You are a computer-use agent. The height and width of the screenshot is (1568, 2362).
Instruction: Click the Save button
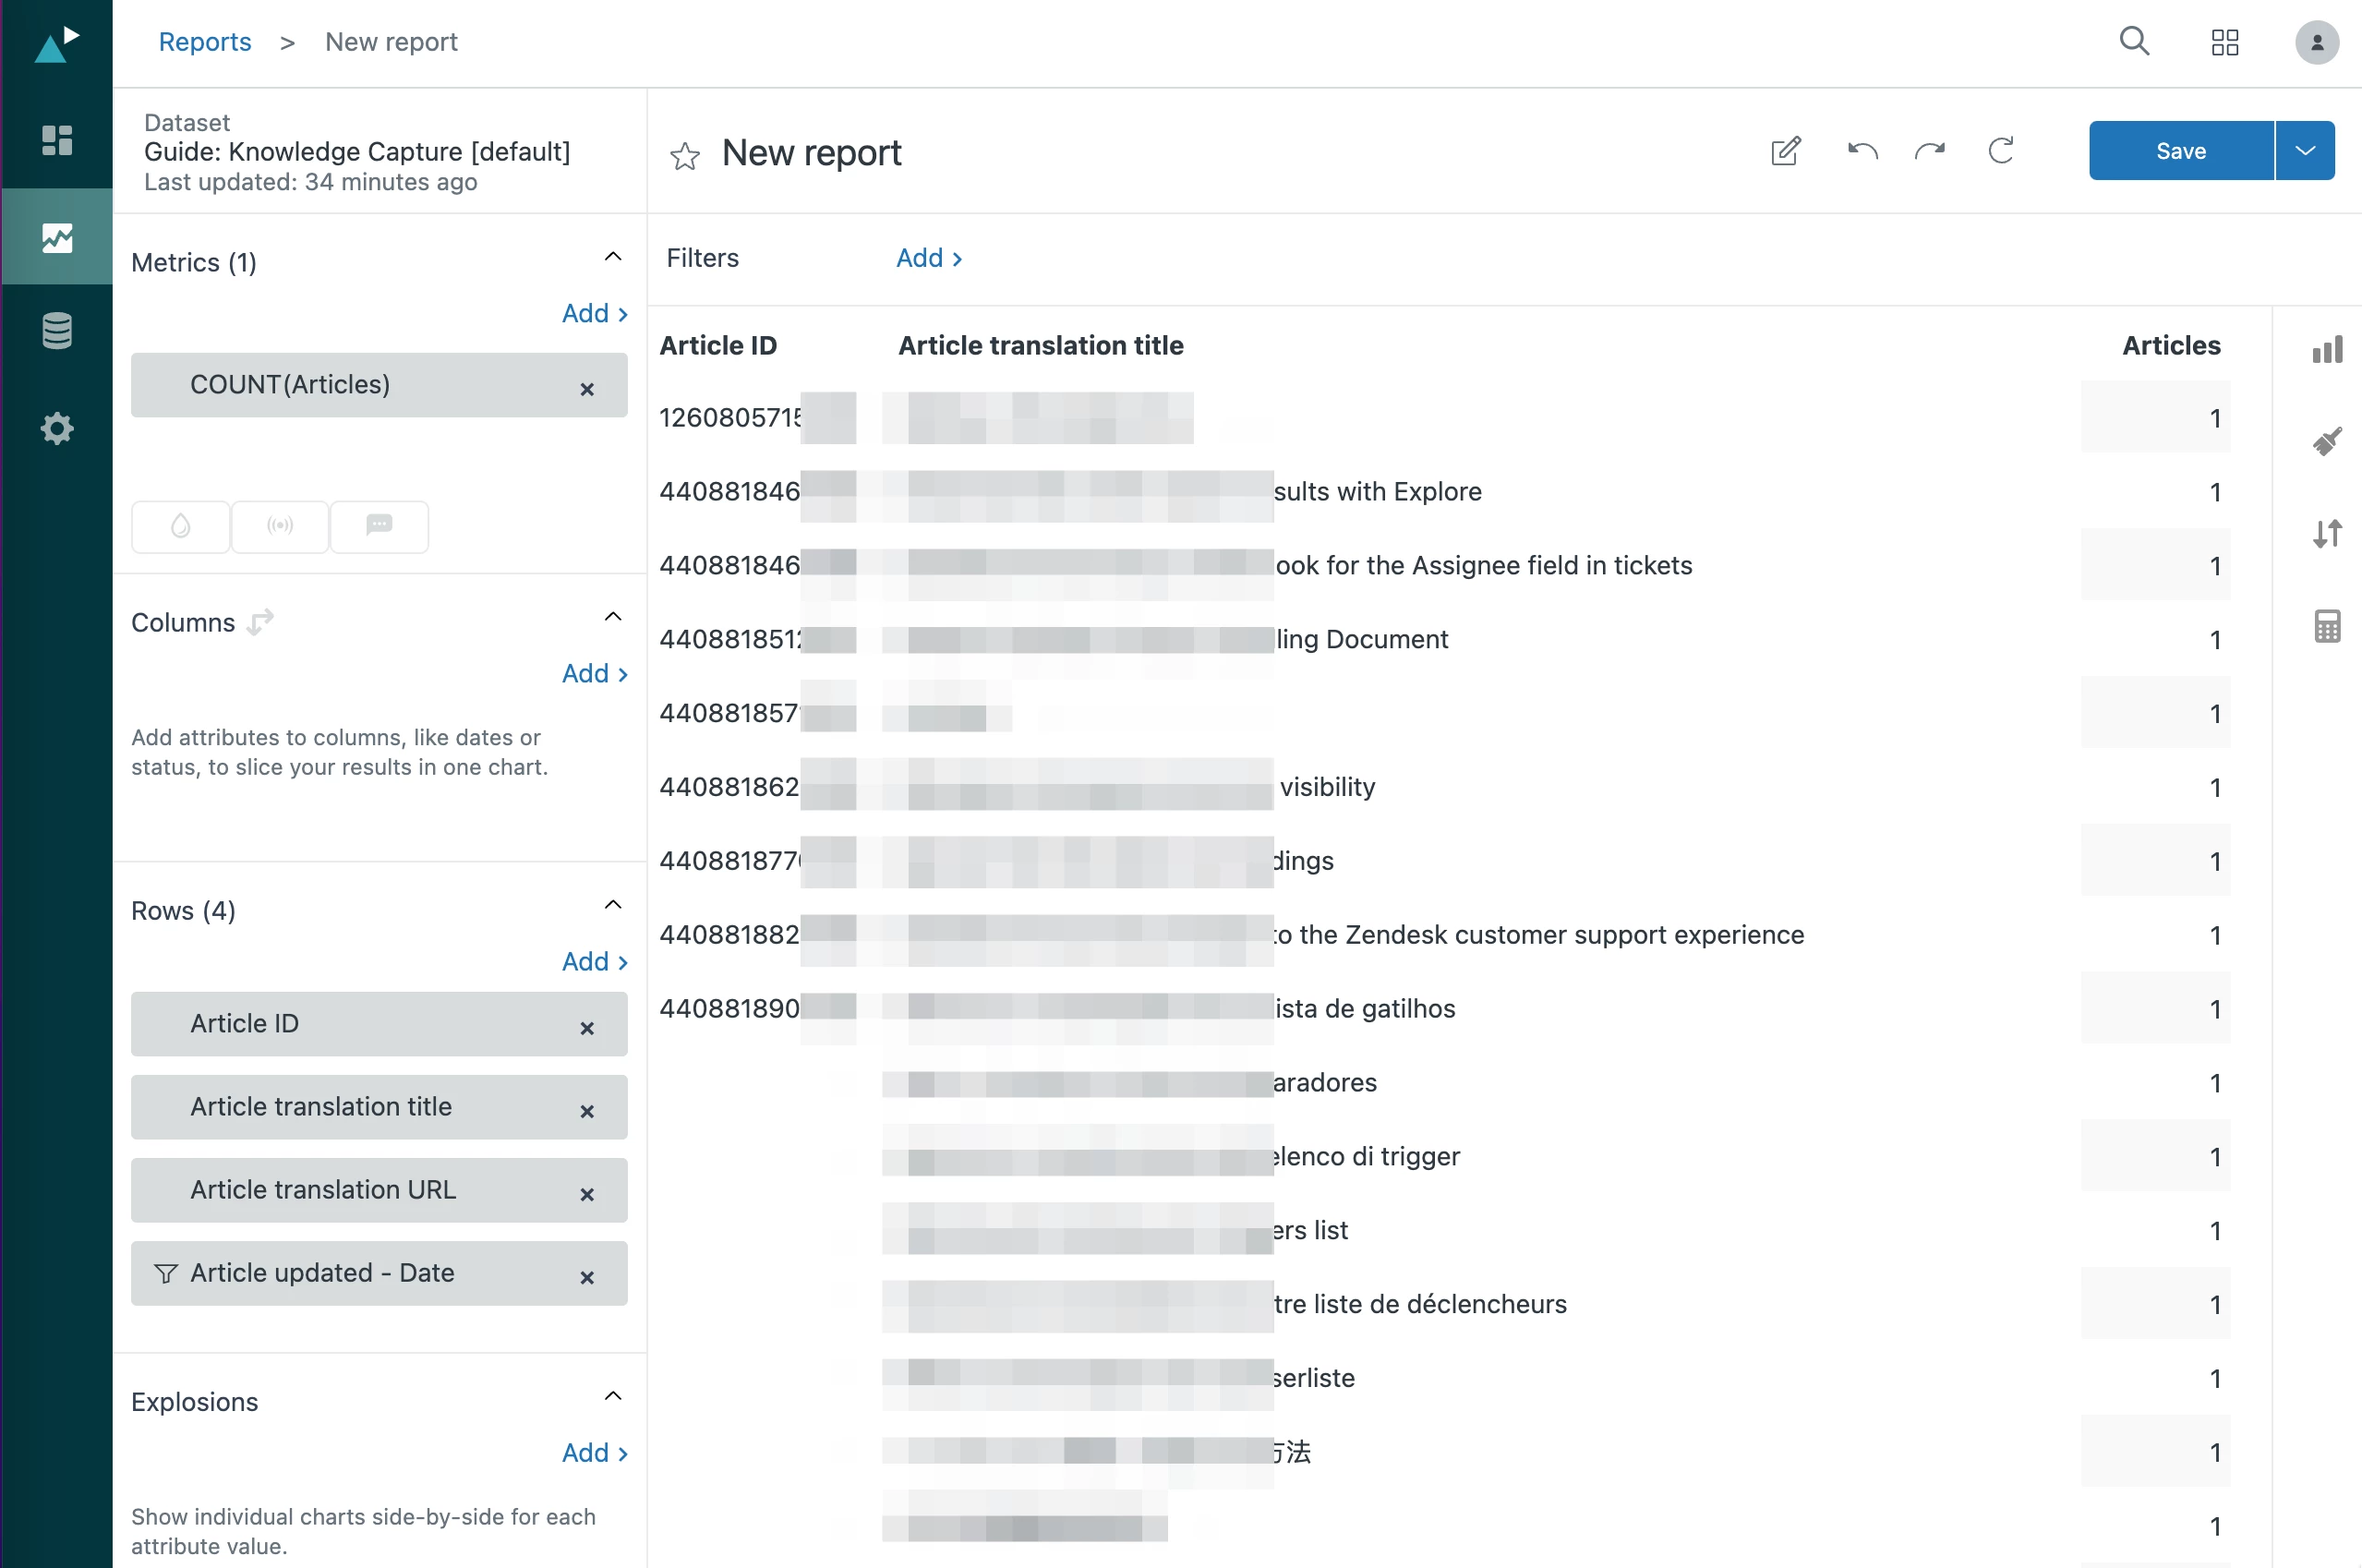2180,151
